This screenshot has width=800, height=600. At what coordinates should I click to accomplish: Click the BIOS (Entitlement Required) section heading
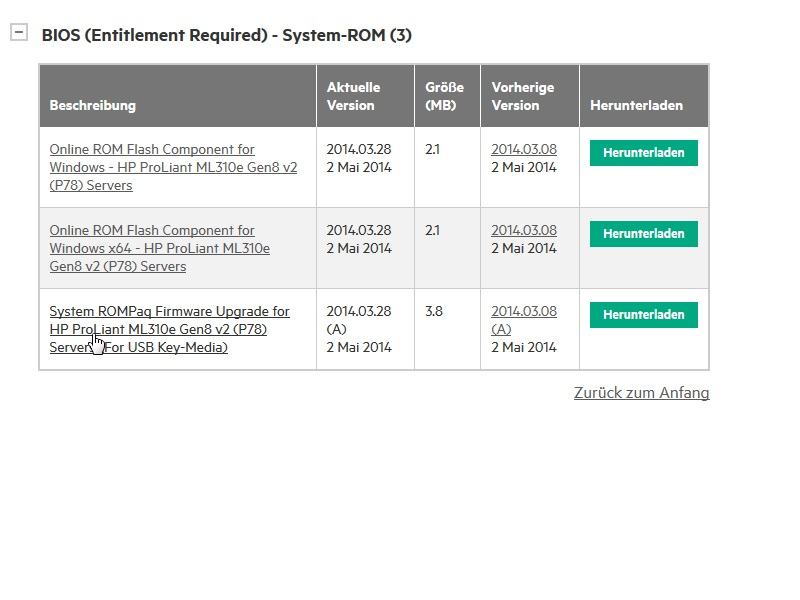click(x=226, y=35)
